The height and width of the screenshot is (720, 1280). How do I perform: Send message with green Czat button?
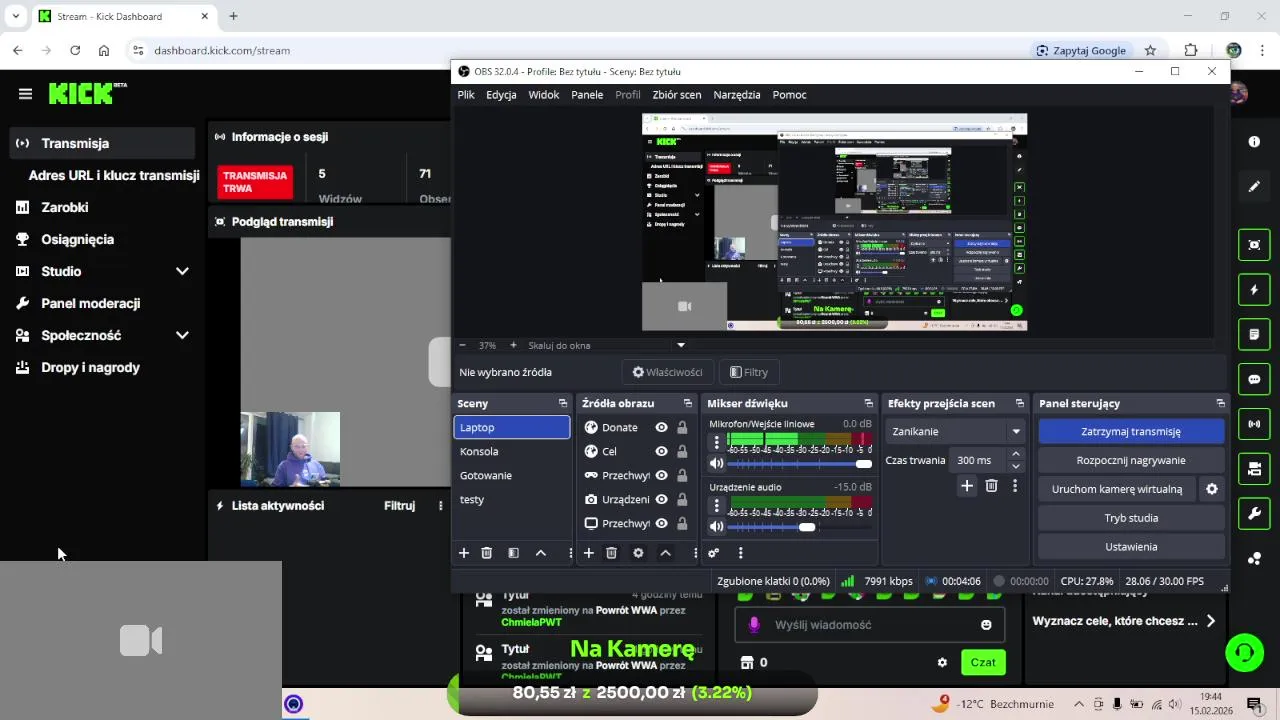tap(983, 662)
